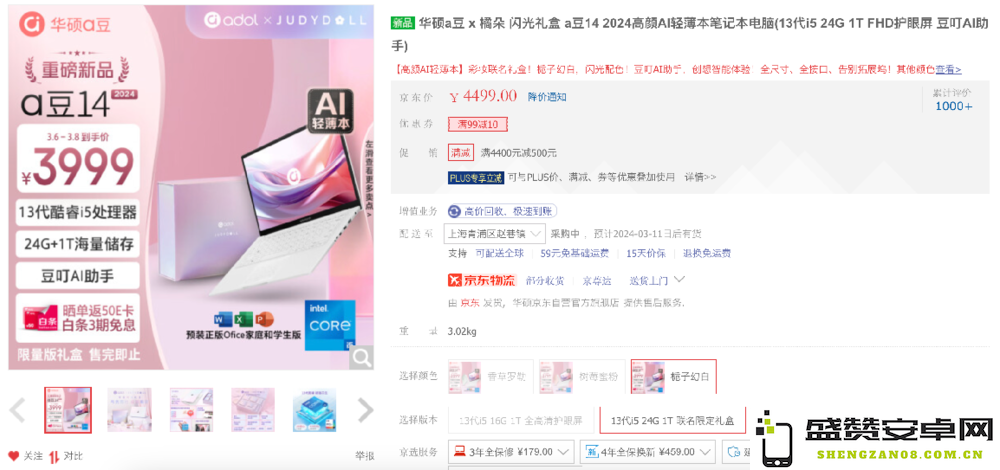Image resolution: width=1000 pixels, height=470 pixels.
Task: Show next thumbnails with right arrow
Action: click(365, 410)
